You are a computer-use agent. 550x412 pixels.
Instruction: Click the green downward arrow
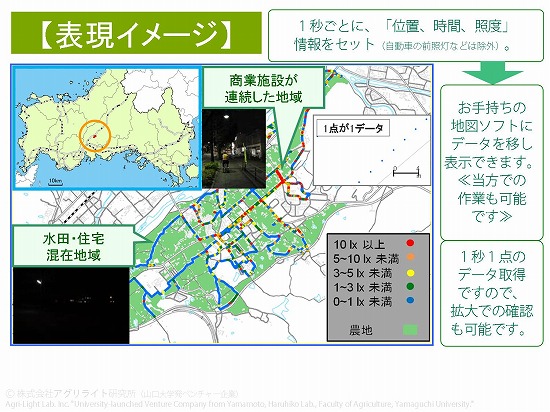click(492, 73)
